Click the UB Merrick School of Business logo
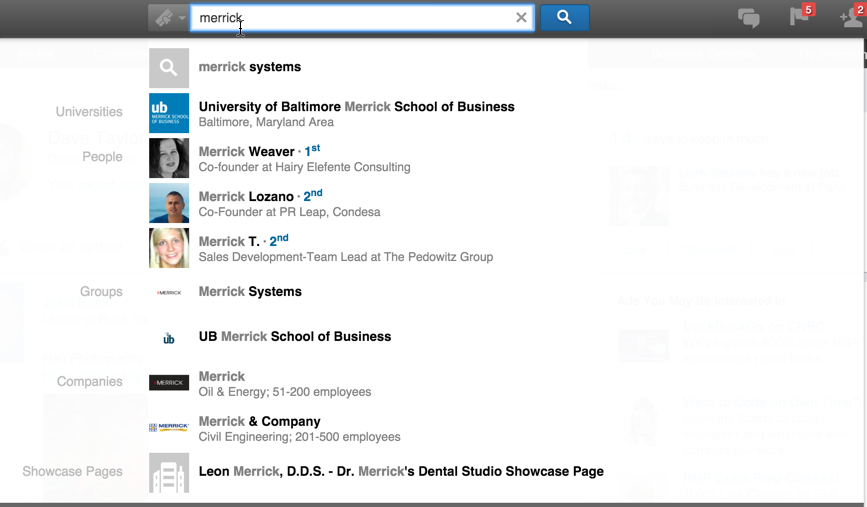 click(x=169, y=113)
